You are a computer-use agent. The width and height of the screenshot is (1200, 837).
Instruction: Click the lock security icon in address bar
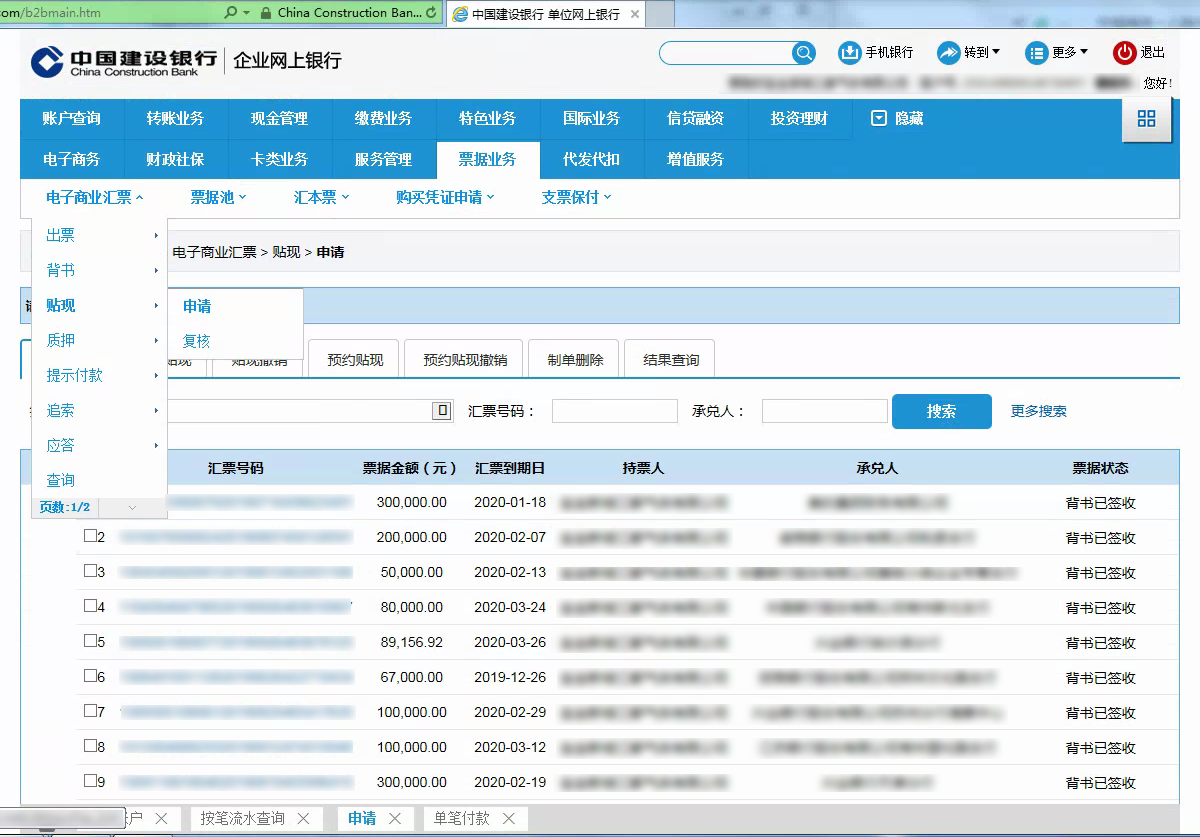point(265,13)
